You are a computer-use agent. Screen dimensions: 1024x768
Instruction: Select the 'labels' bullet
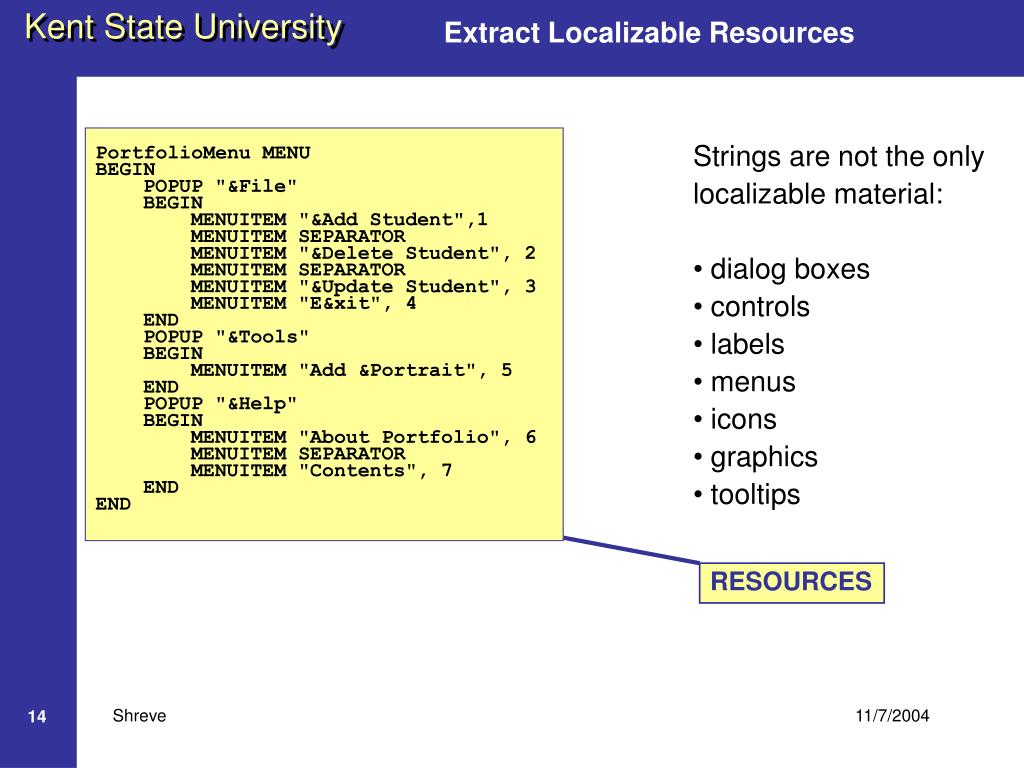tap(739, 344)
